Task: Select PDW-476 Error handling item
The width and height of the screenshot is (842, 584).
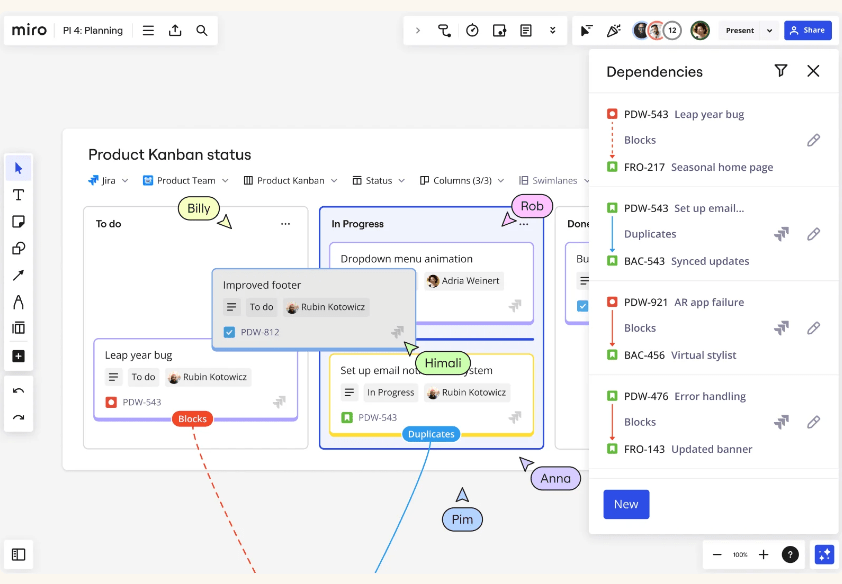Action: pos(685,396)
